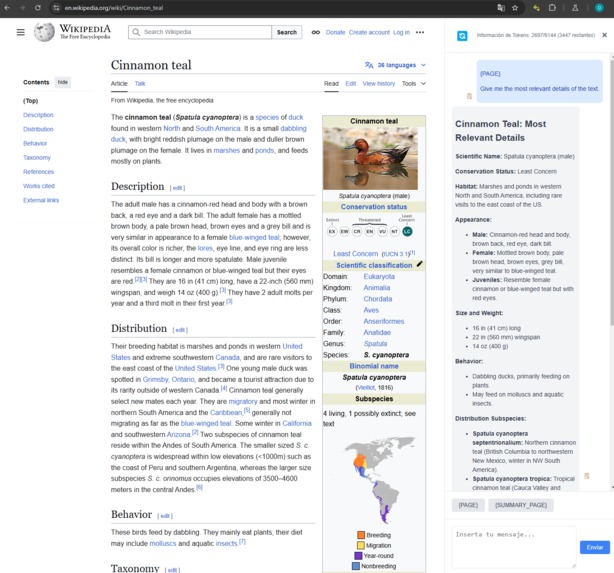Copy the user message with clipboard icon
The width and height of the screenshot is (614, 573).
pos(469,96)
